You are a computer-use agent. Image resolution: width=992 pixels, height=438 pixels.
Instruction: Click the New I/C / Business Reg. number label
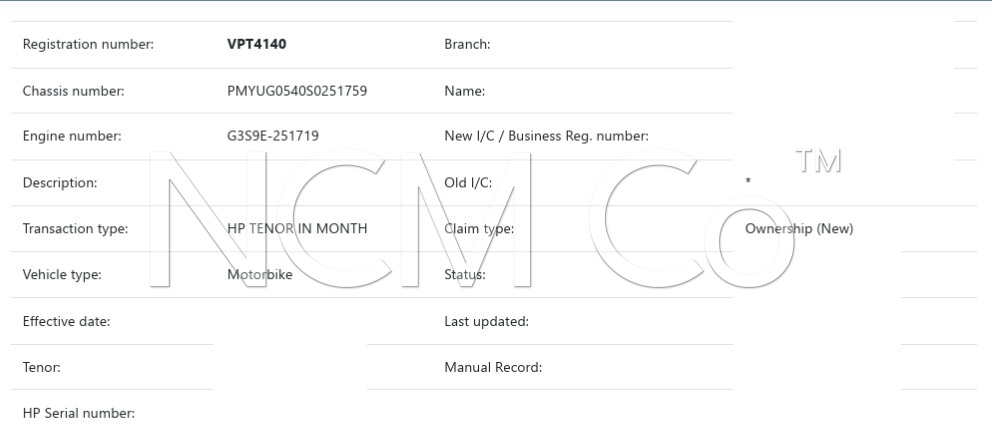point(547,137)
